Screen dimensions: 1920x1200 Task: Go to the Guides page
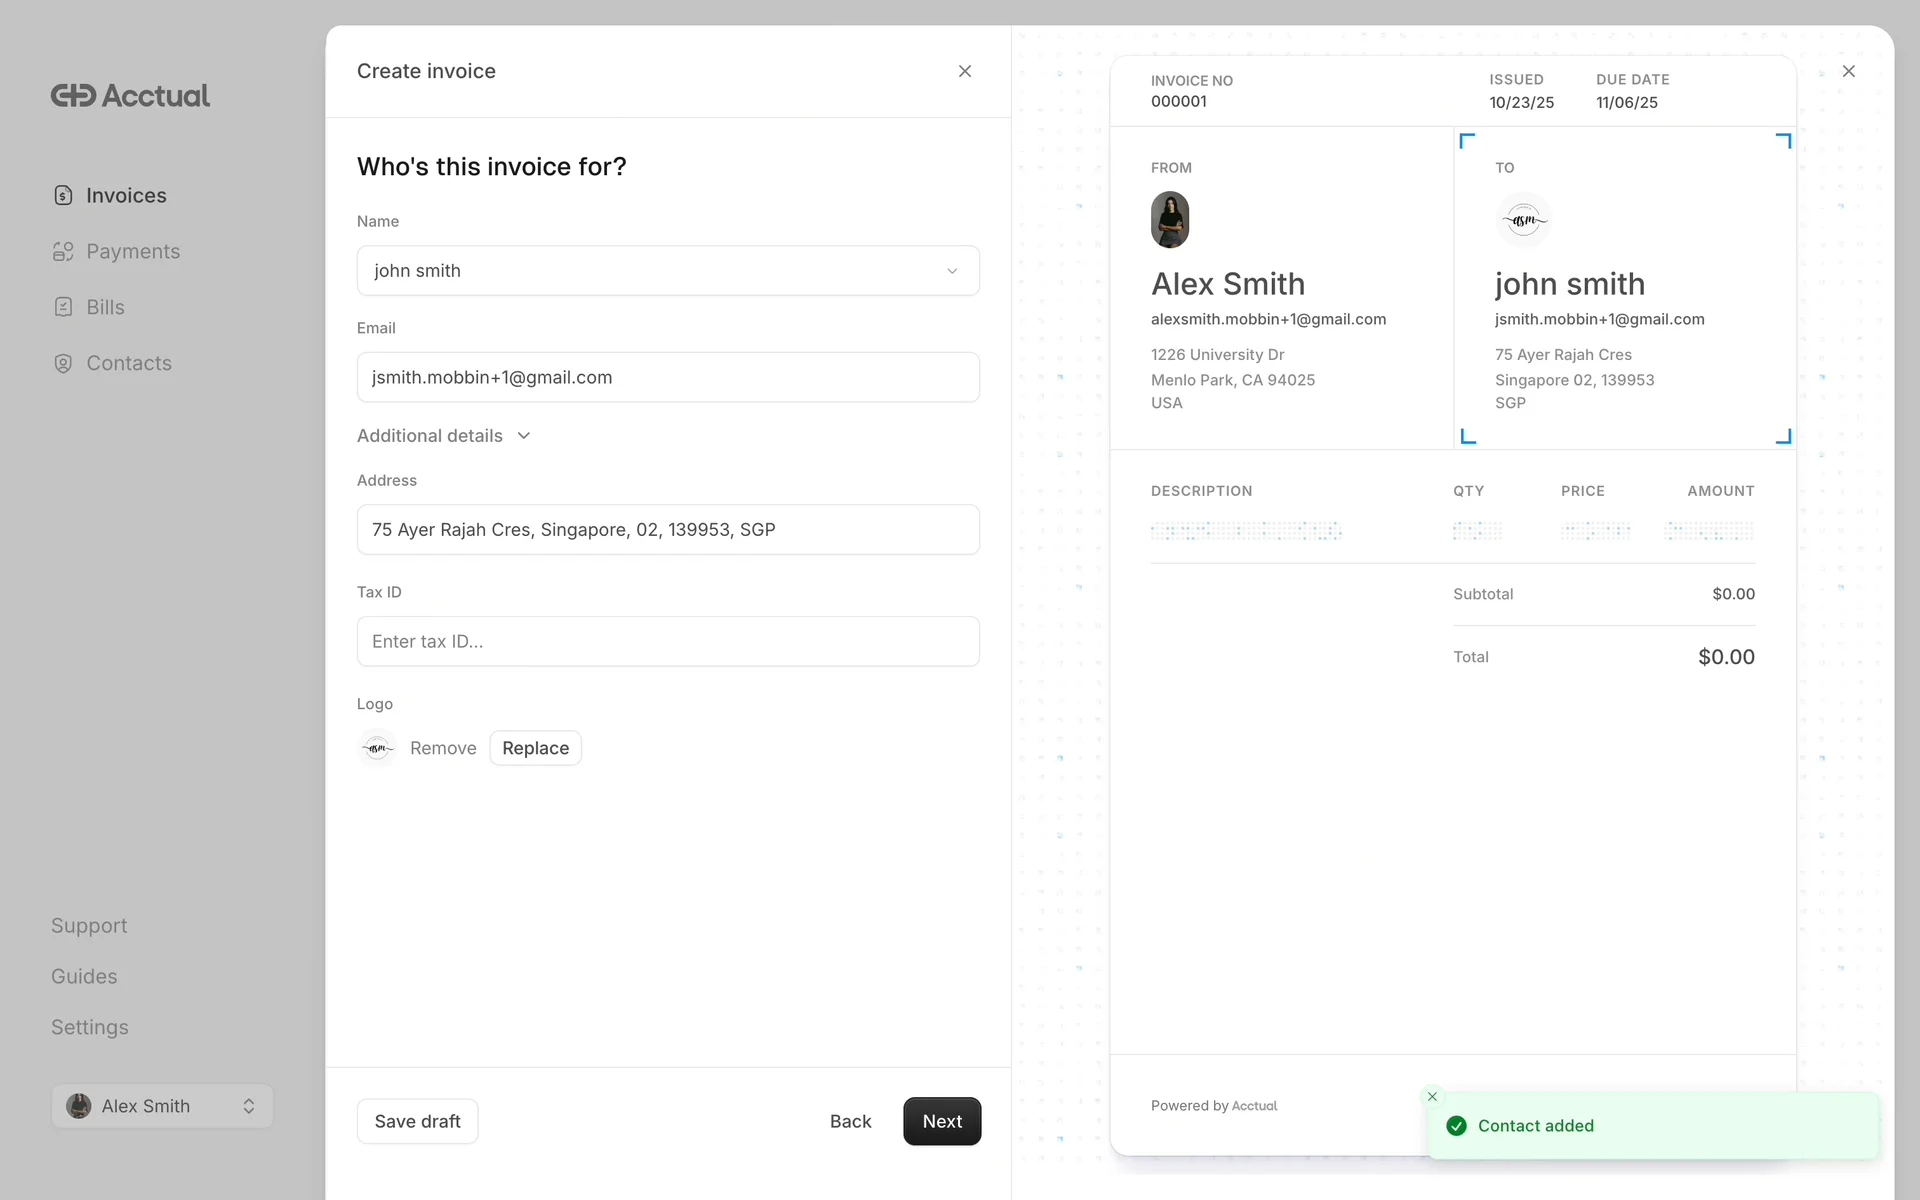[x=84, y=976]
